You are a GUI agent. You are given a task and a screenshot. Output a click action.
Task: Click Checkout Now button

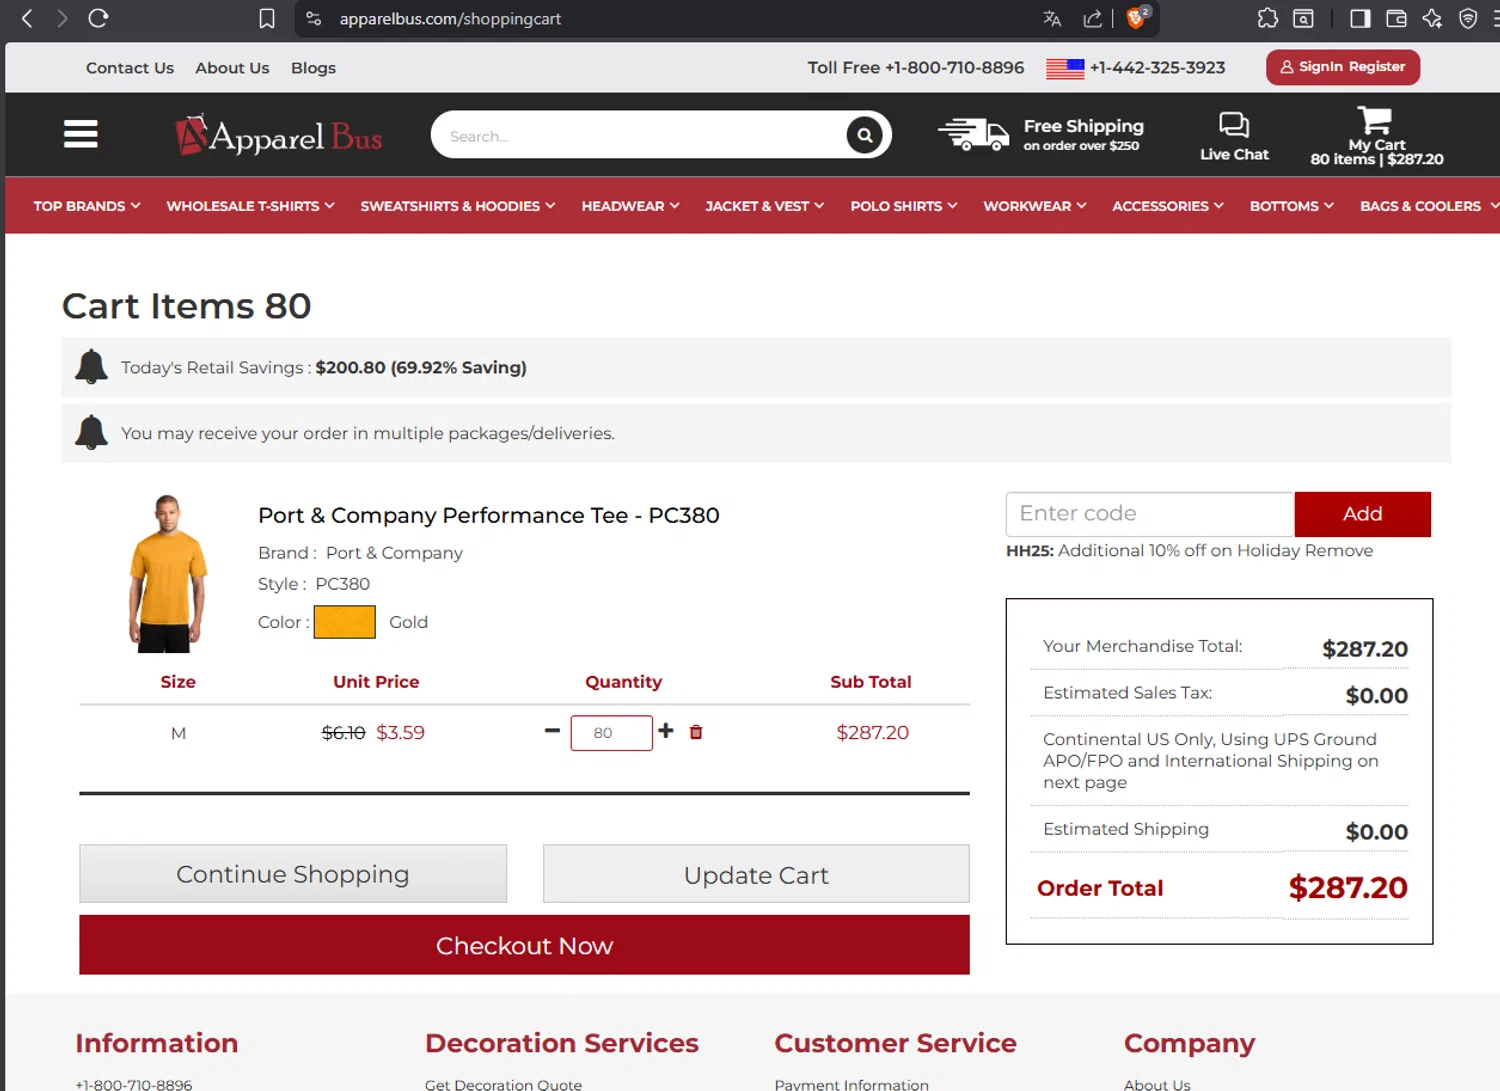(x=524, y=945)
